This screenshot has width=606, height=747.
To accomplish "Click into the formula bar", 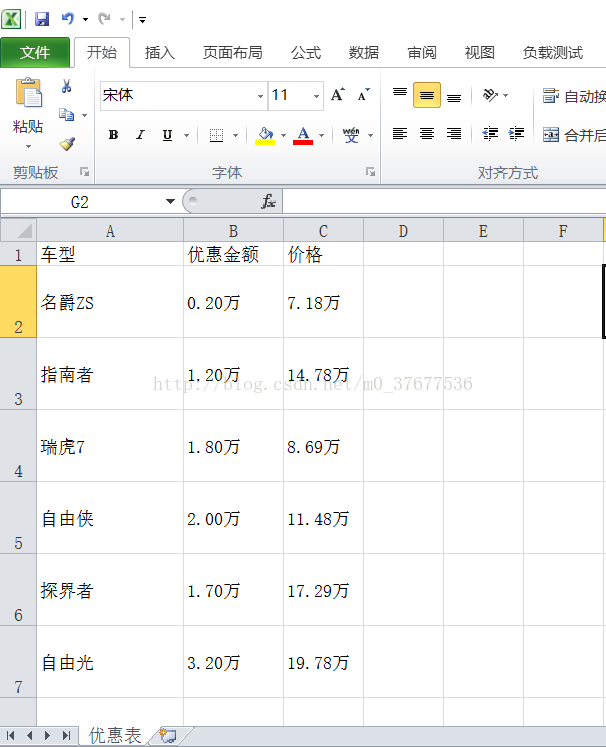I will [x=444, y=201].
